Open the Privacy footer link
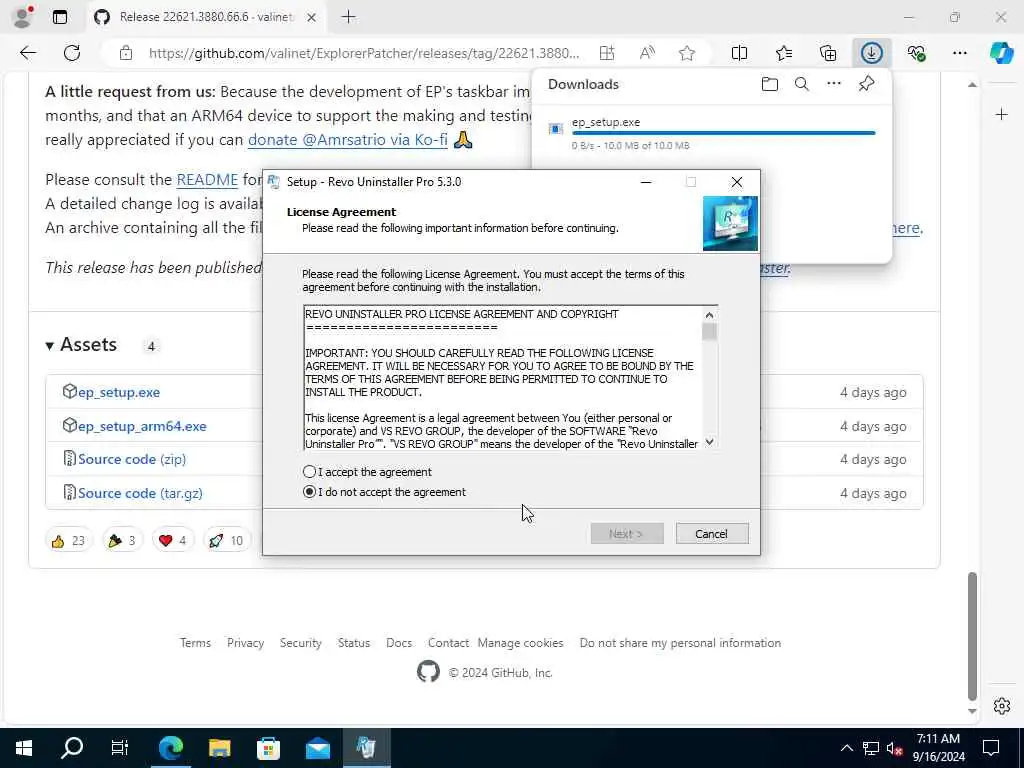 click(246, 643)
